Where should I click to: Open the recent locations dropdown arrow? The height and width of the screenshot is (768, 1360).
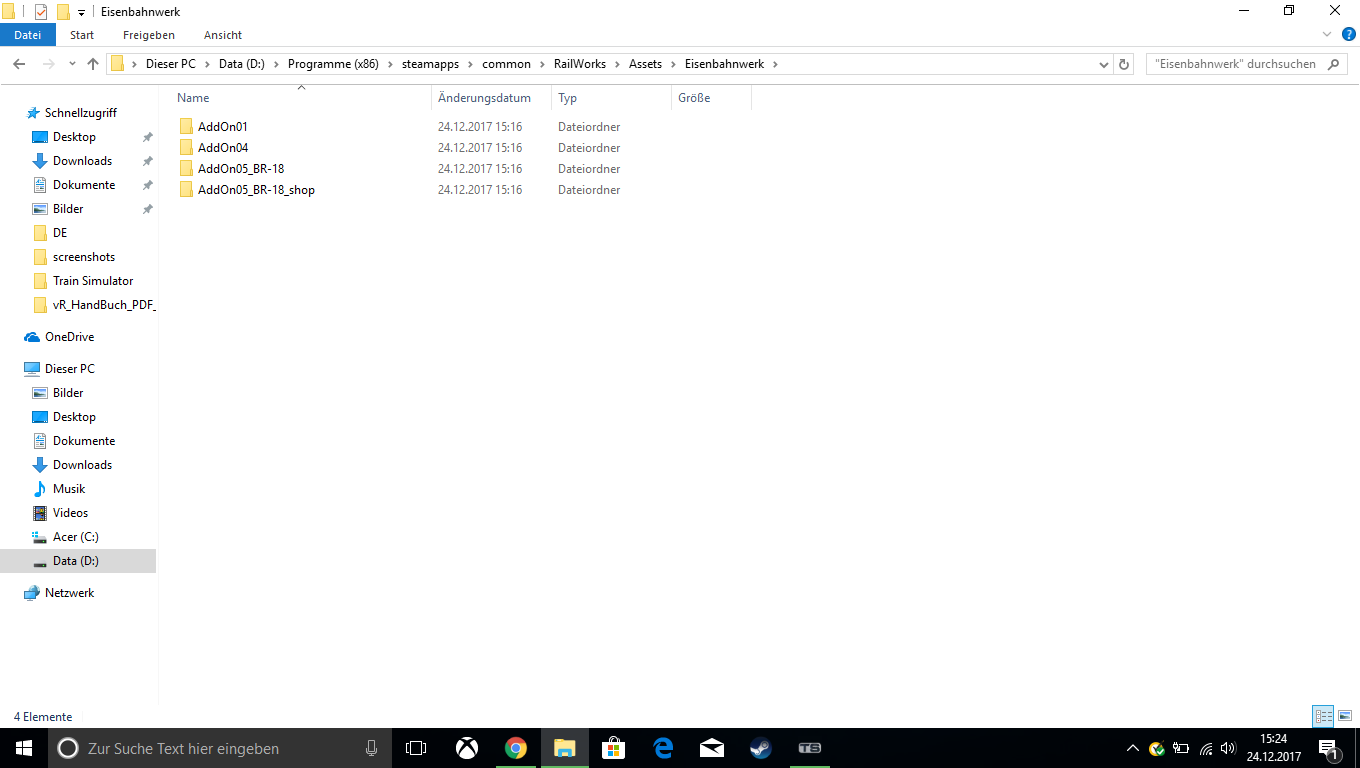click(72, 64)
